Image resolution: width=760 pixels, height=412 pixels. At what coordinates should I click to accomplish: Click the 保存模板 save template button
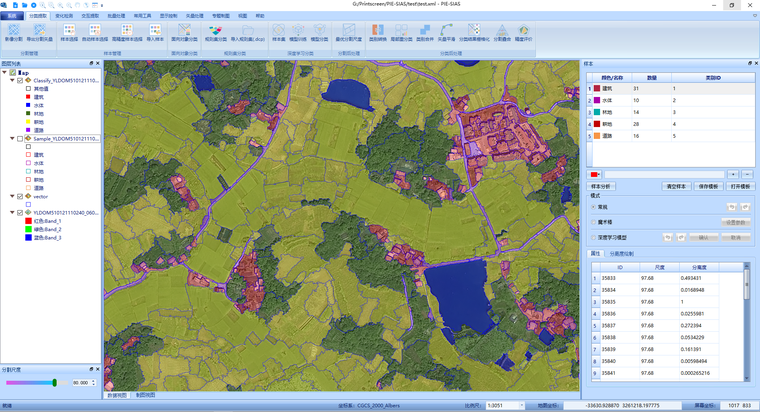(x=708, y=187)
